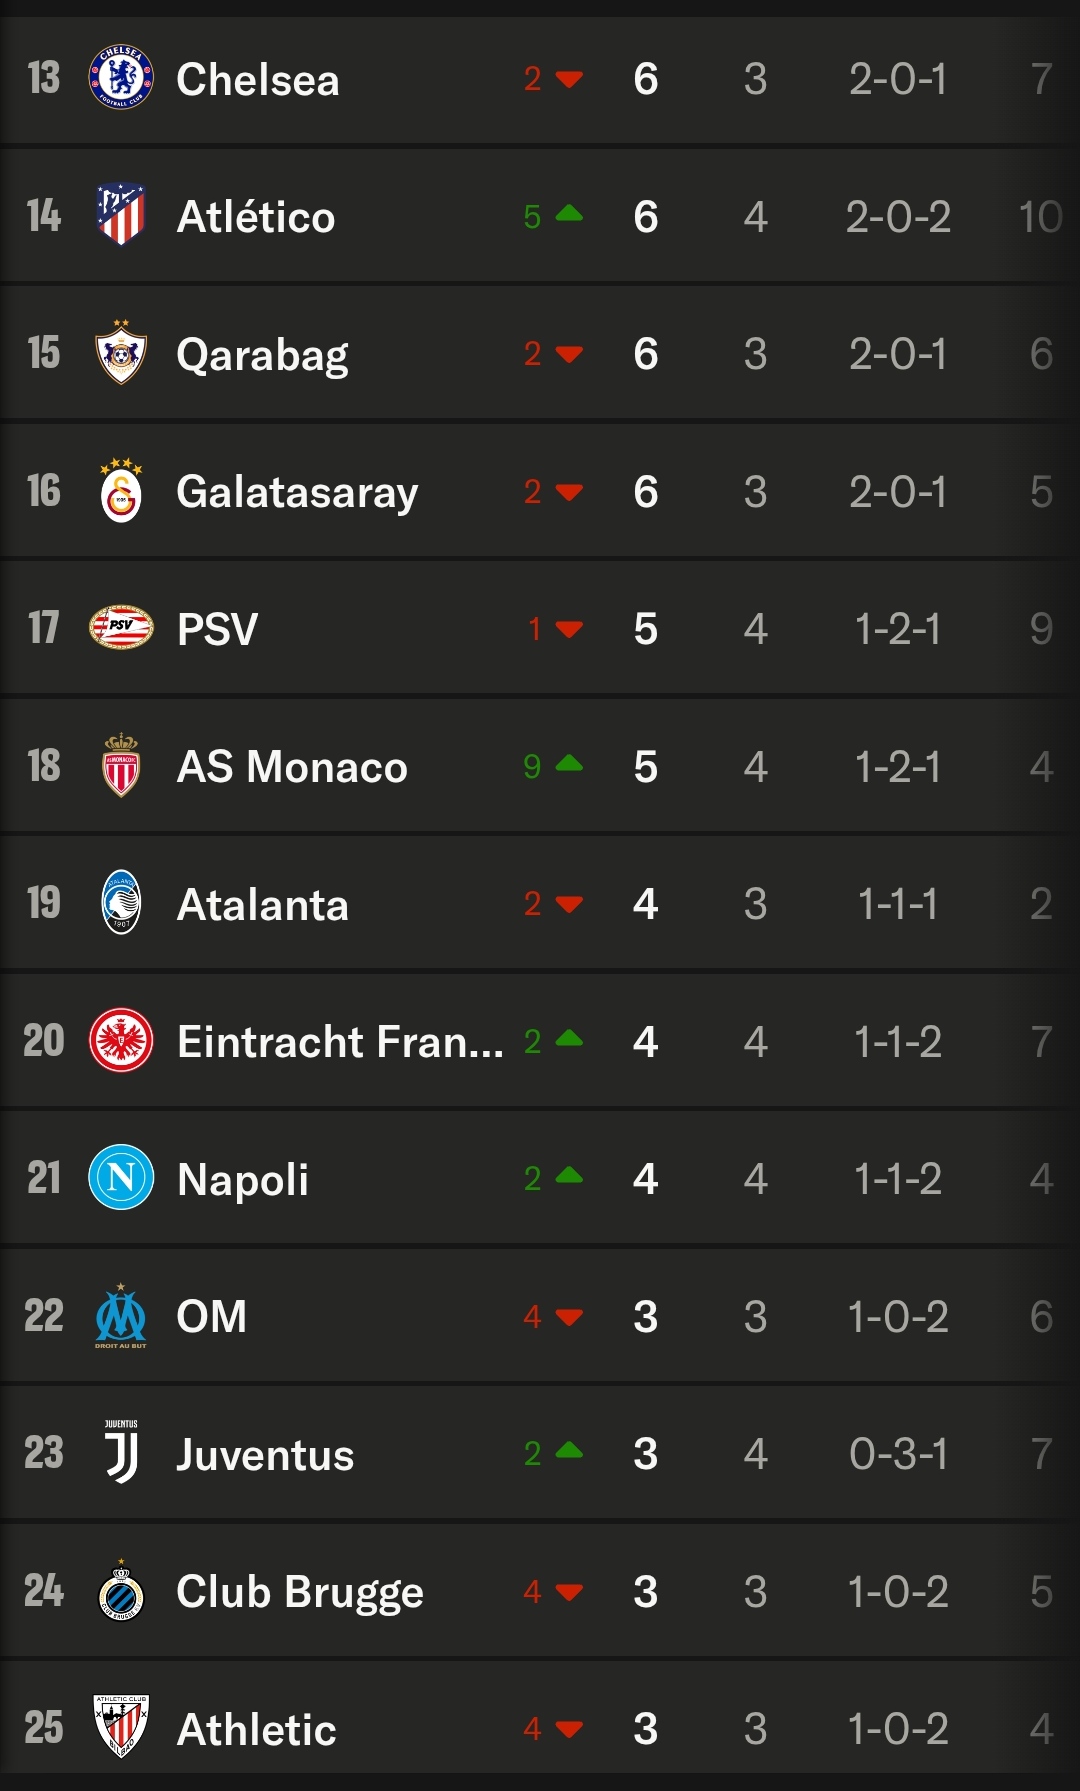Tap Atlético's green up arrow
Viewport: 1080px width, 1791px height.
click(569, 213)
